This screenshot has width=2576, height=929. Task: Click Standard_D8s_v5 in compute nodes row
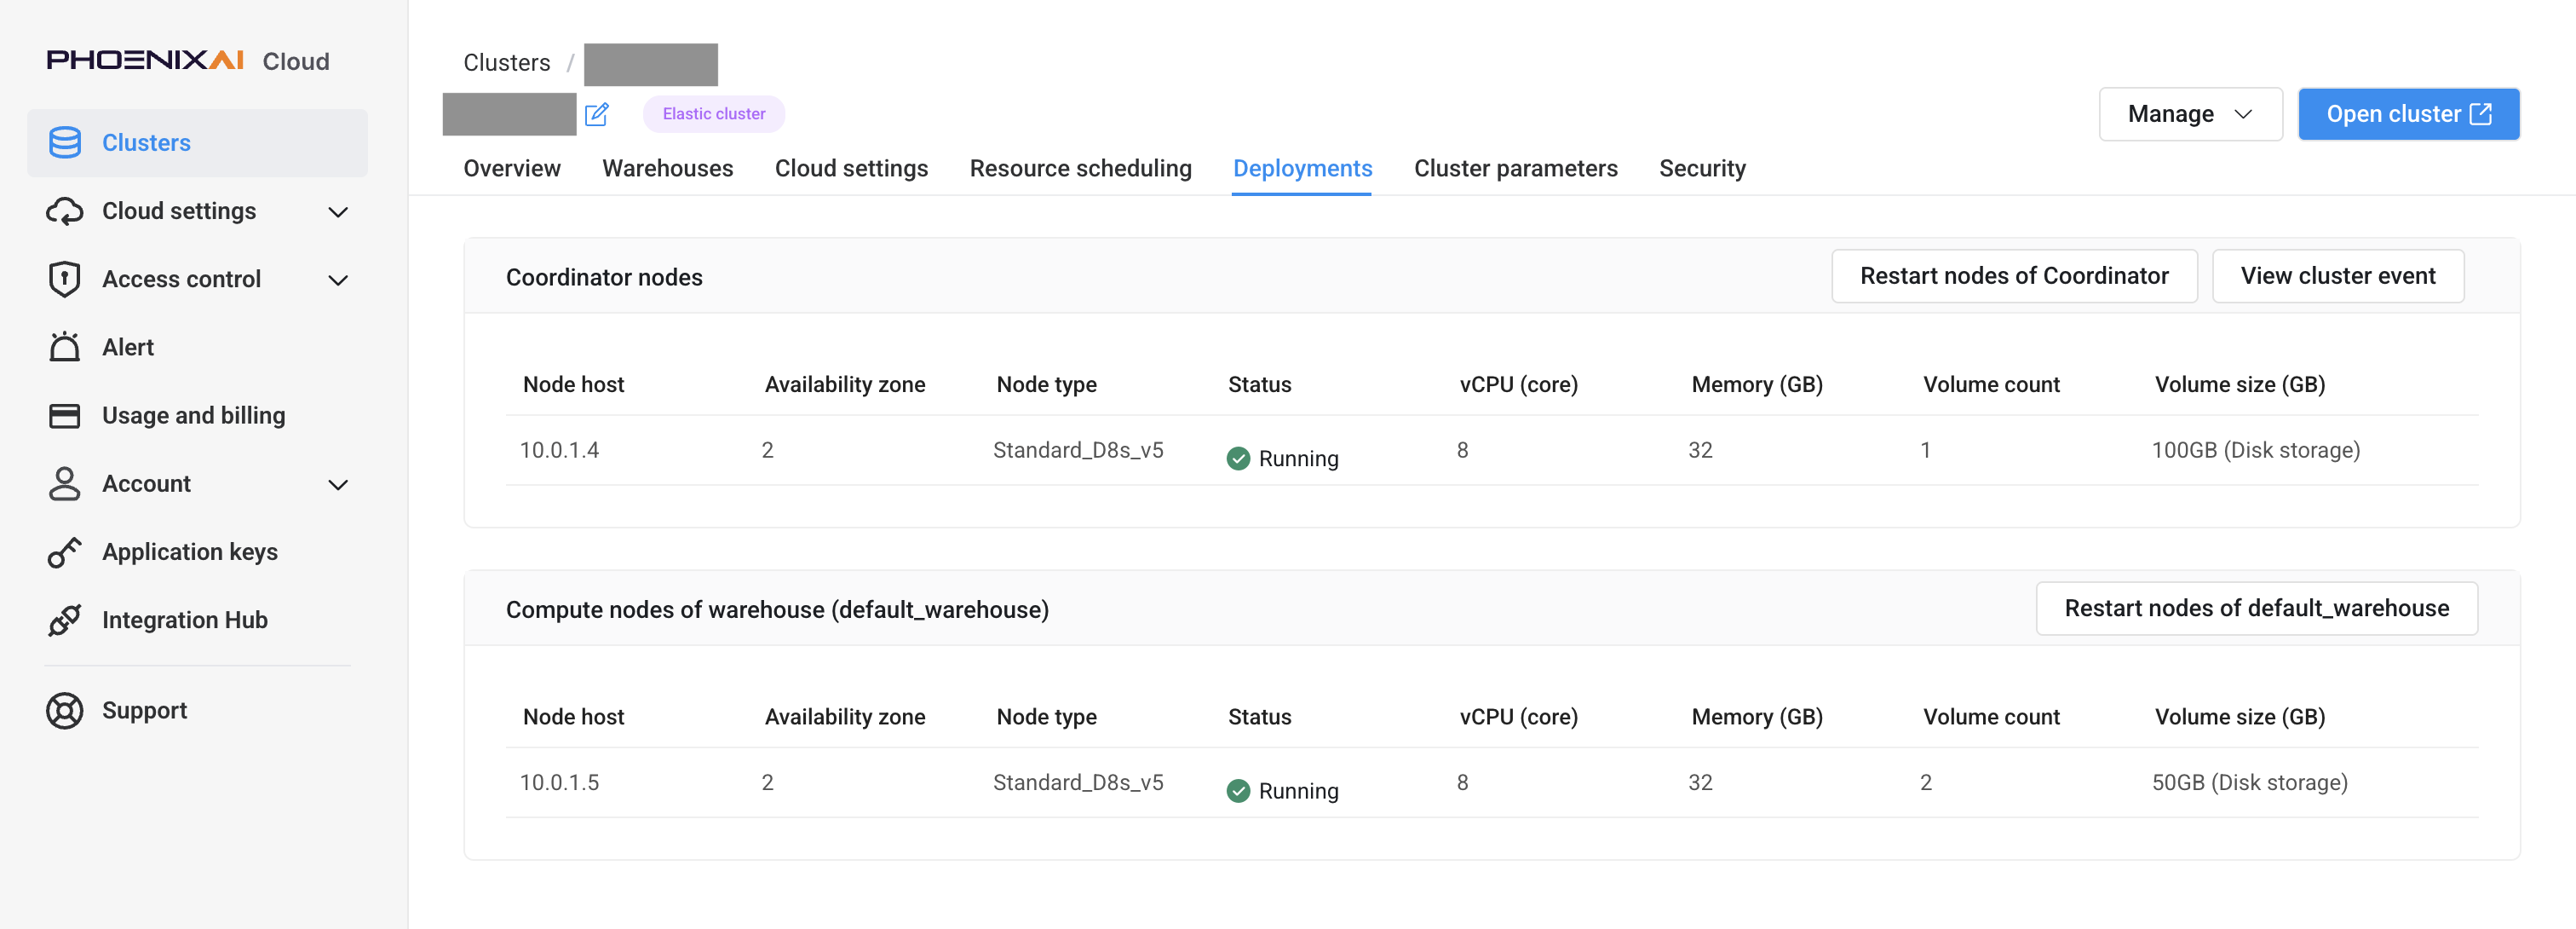pos(1078,782)
